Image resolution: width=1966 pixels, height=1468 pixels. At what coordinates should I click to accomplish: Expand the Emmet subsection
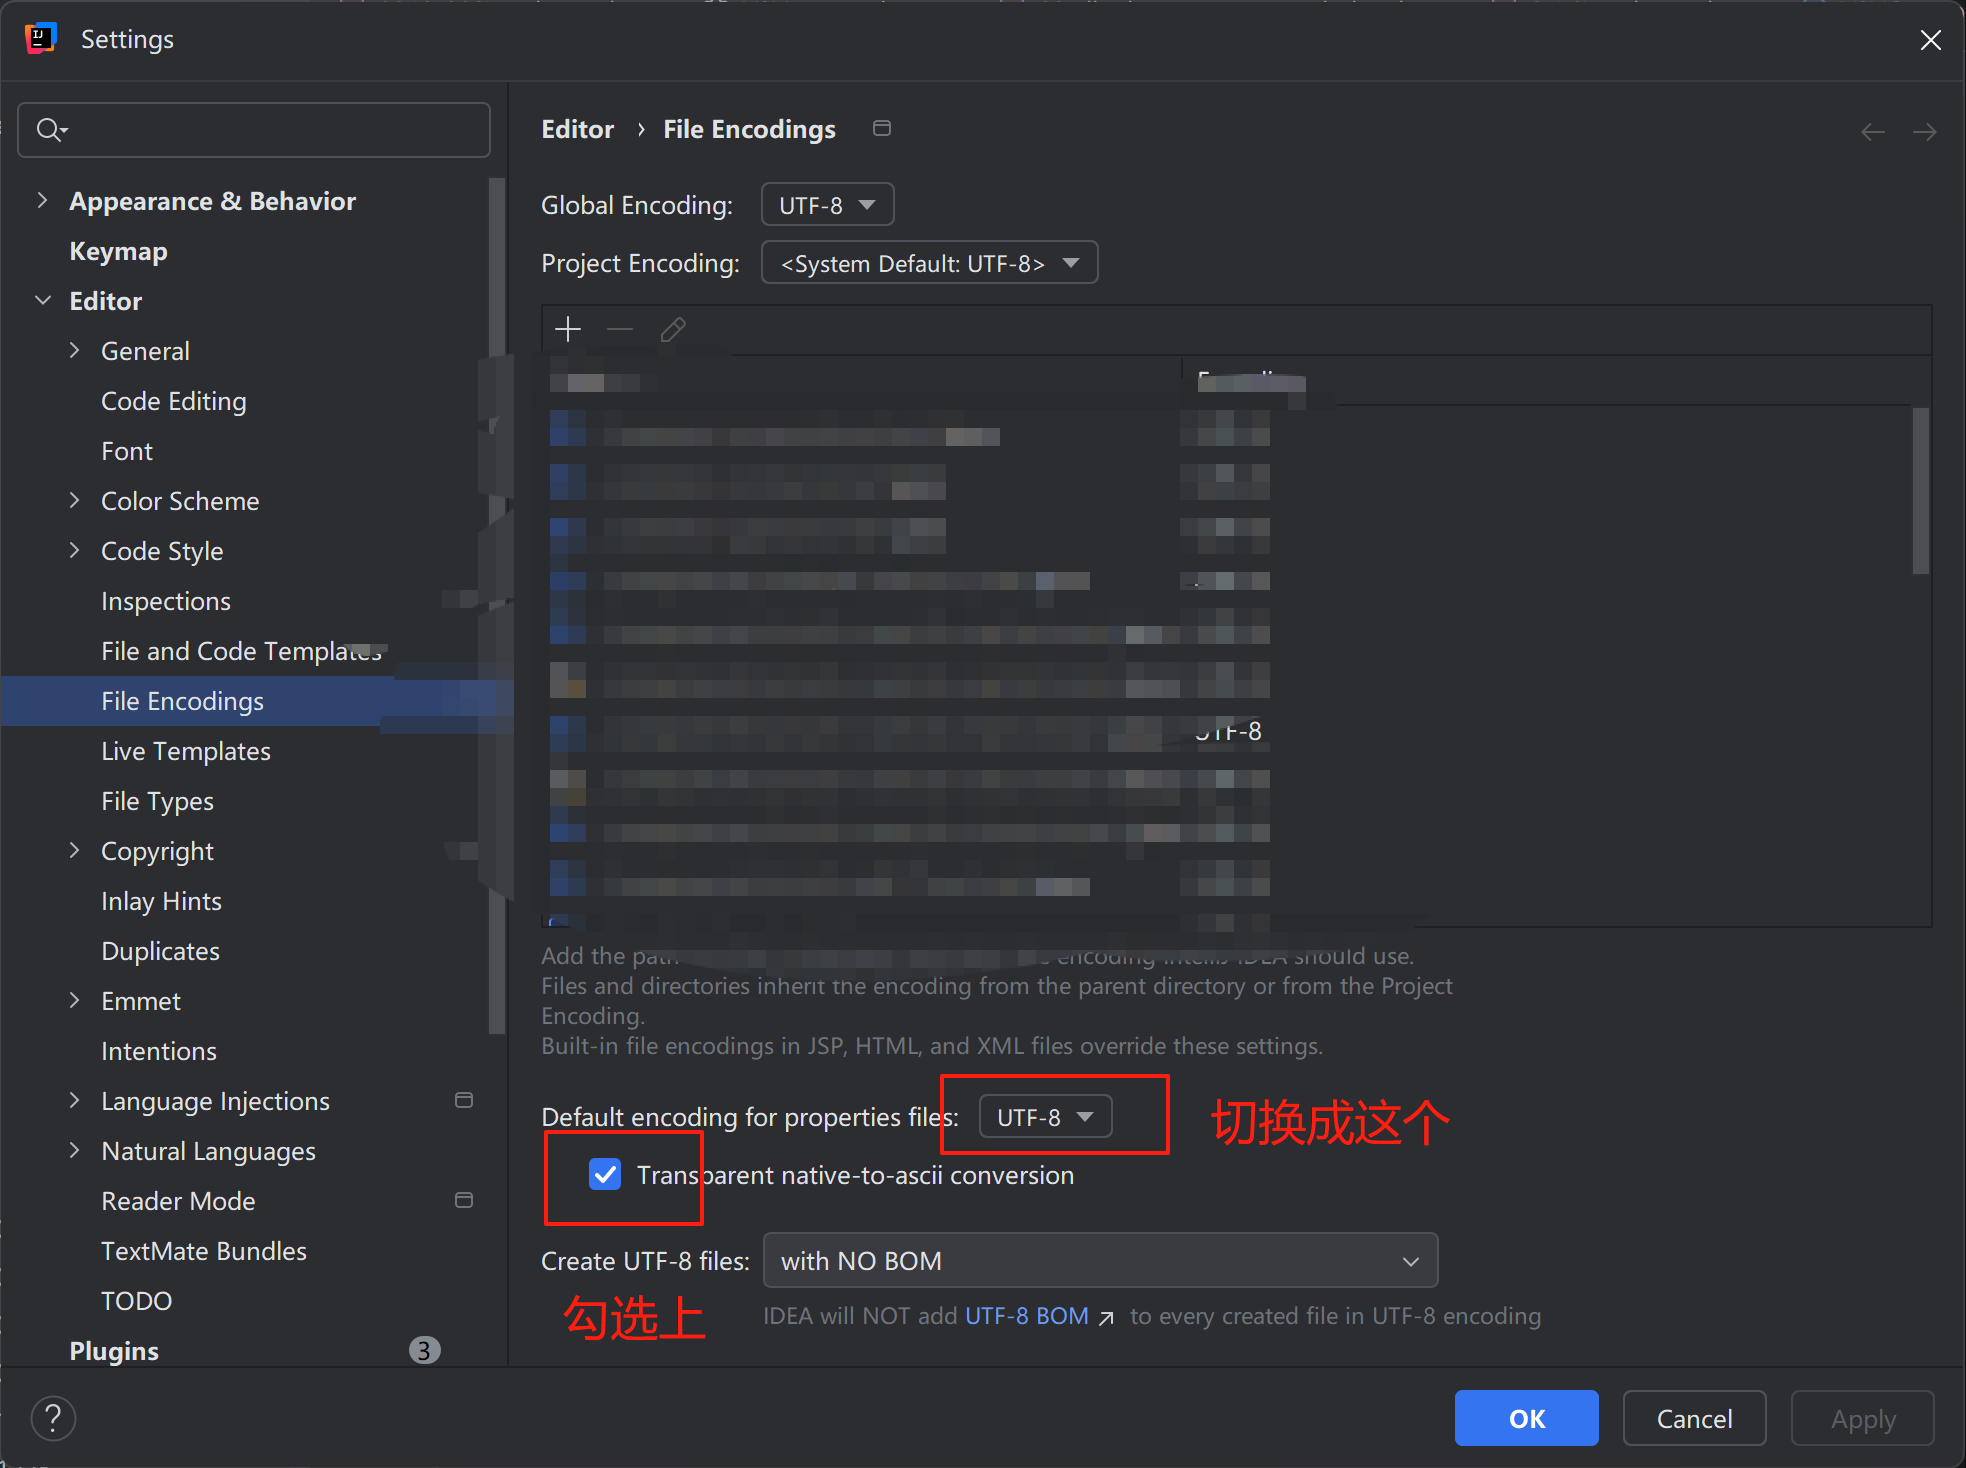(74, 1000)
